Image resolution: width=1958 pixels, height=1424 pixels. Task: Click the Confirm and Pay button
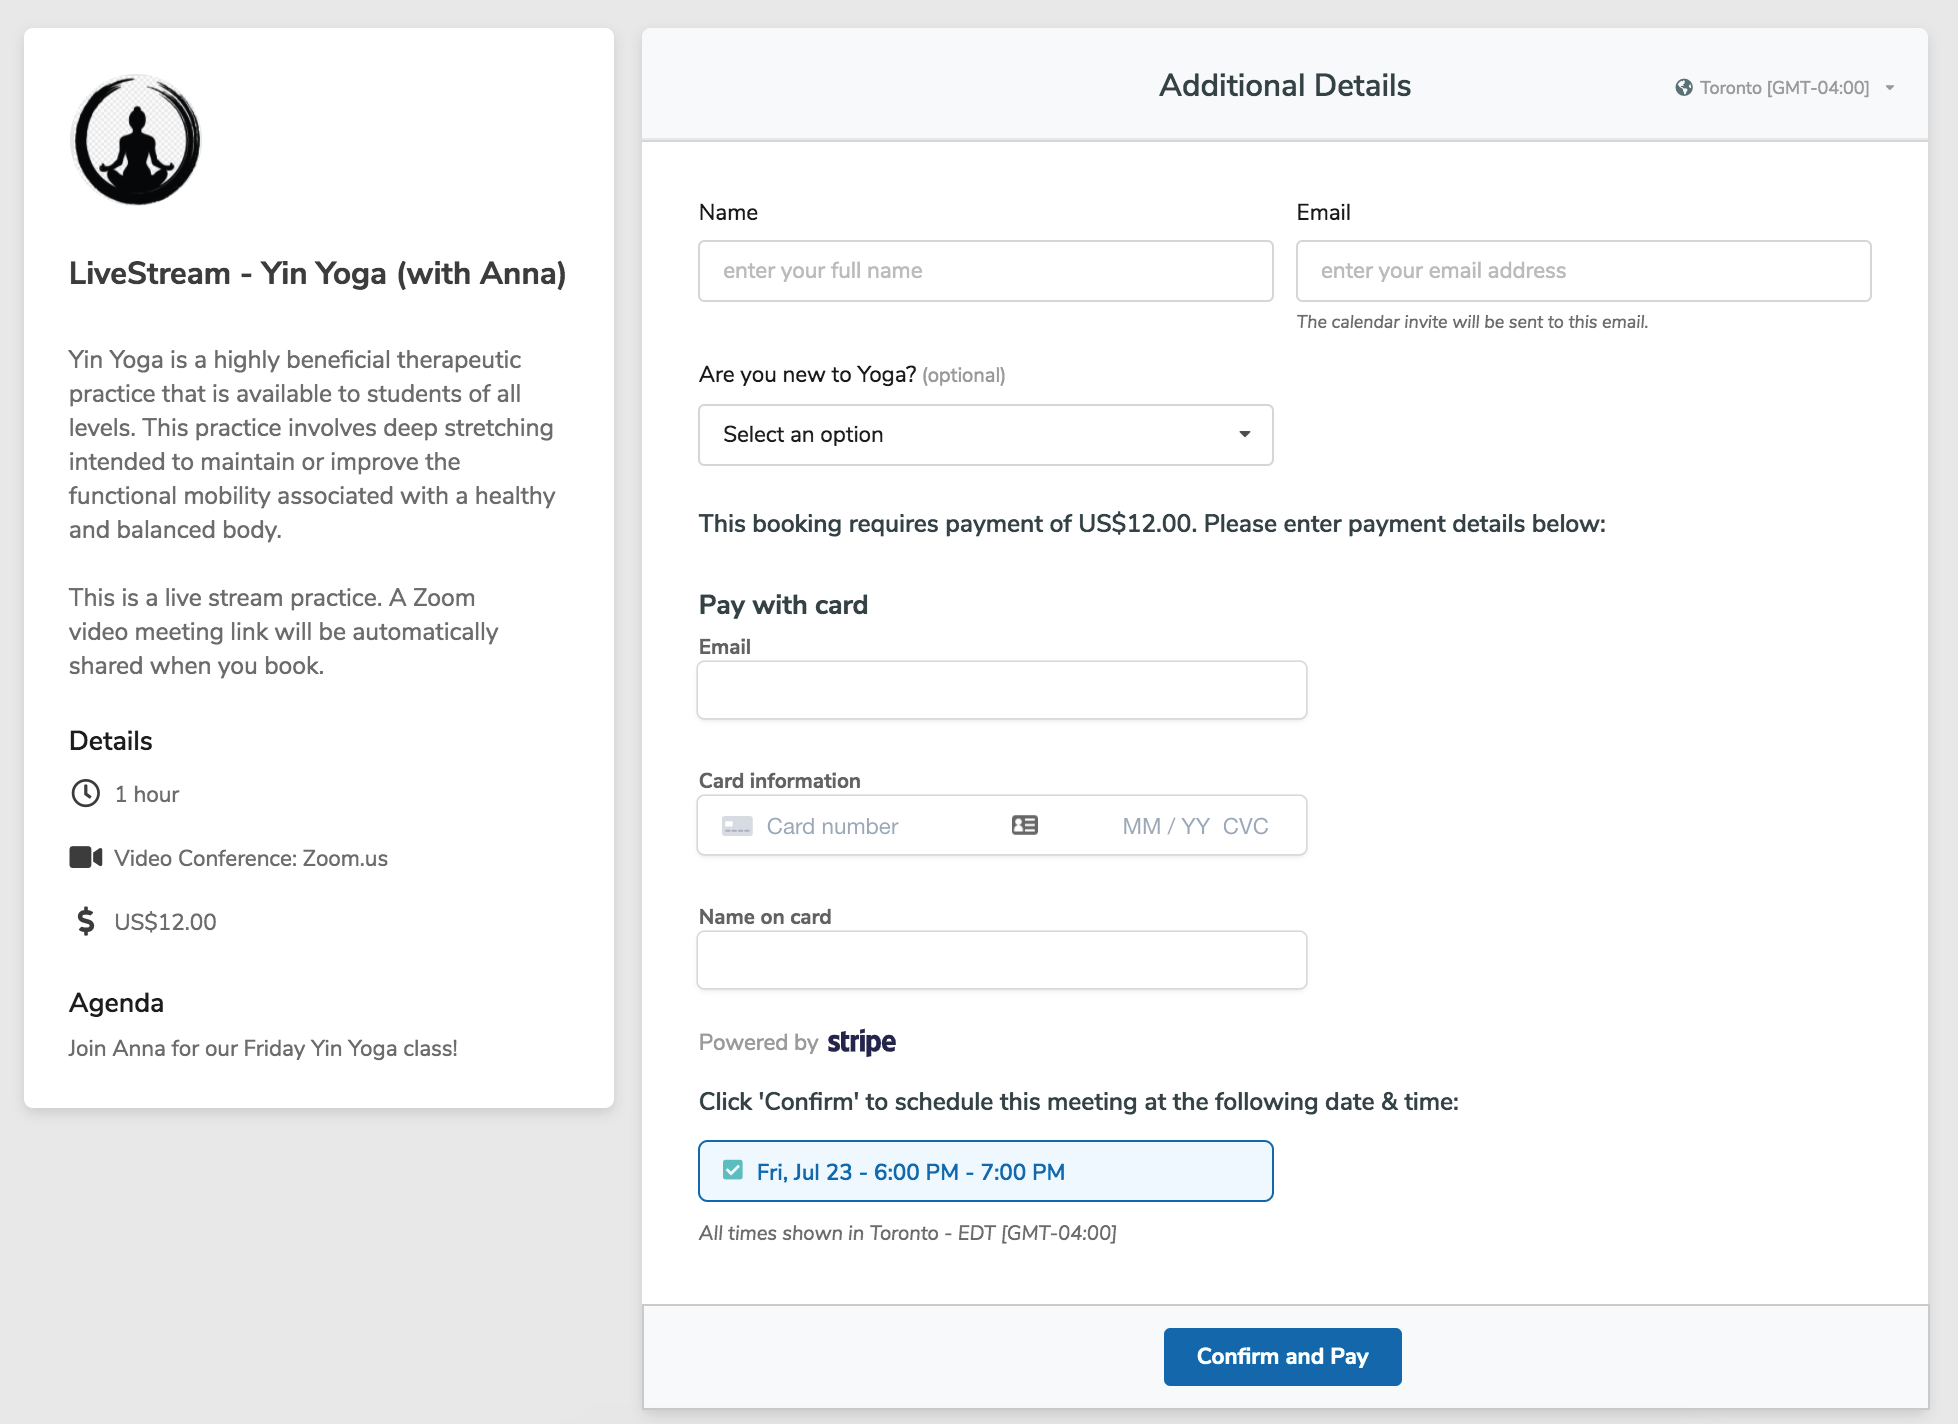(x=1282, y=1356)
